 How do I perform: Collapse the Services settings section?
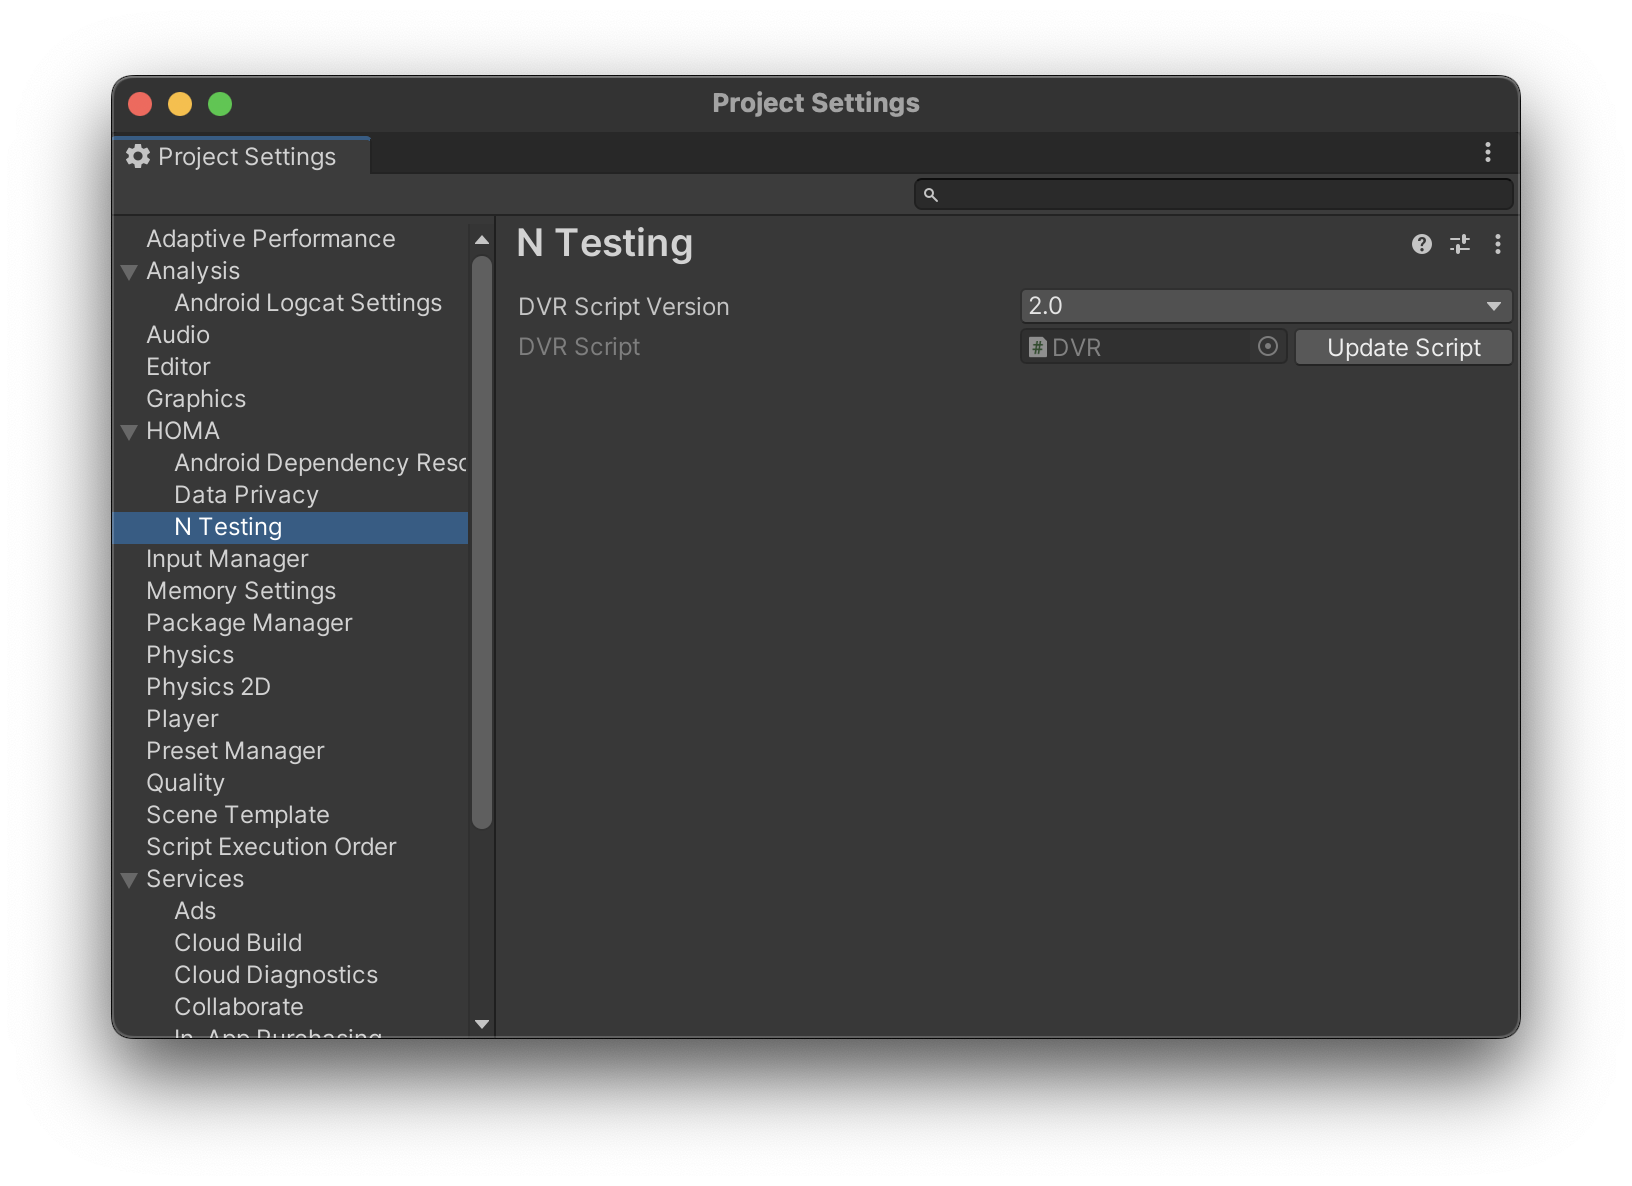tap(129, 879)
